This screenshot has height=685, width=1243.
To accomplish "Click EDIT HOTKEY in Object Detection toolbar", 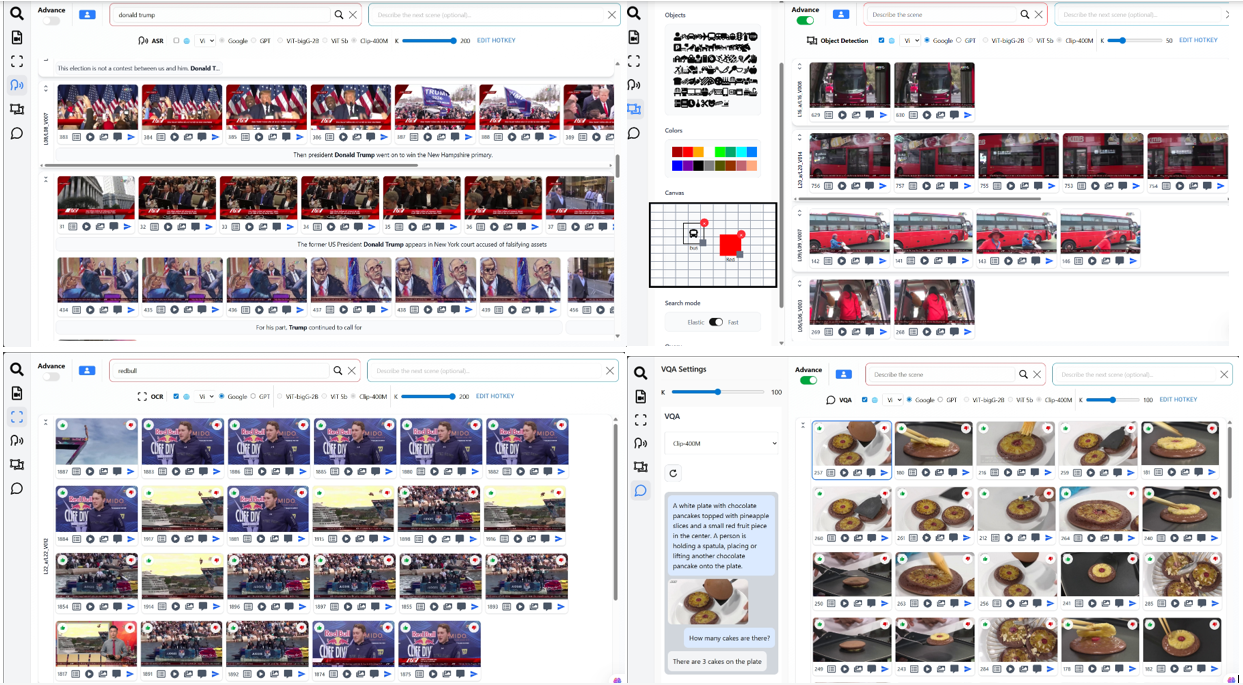I will (x=1198, y=41).
